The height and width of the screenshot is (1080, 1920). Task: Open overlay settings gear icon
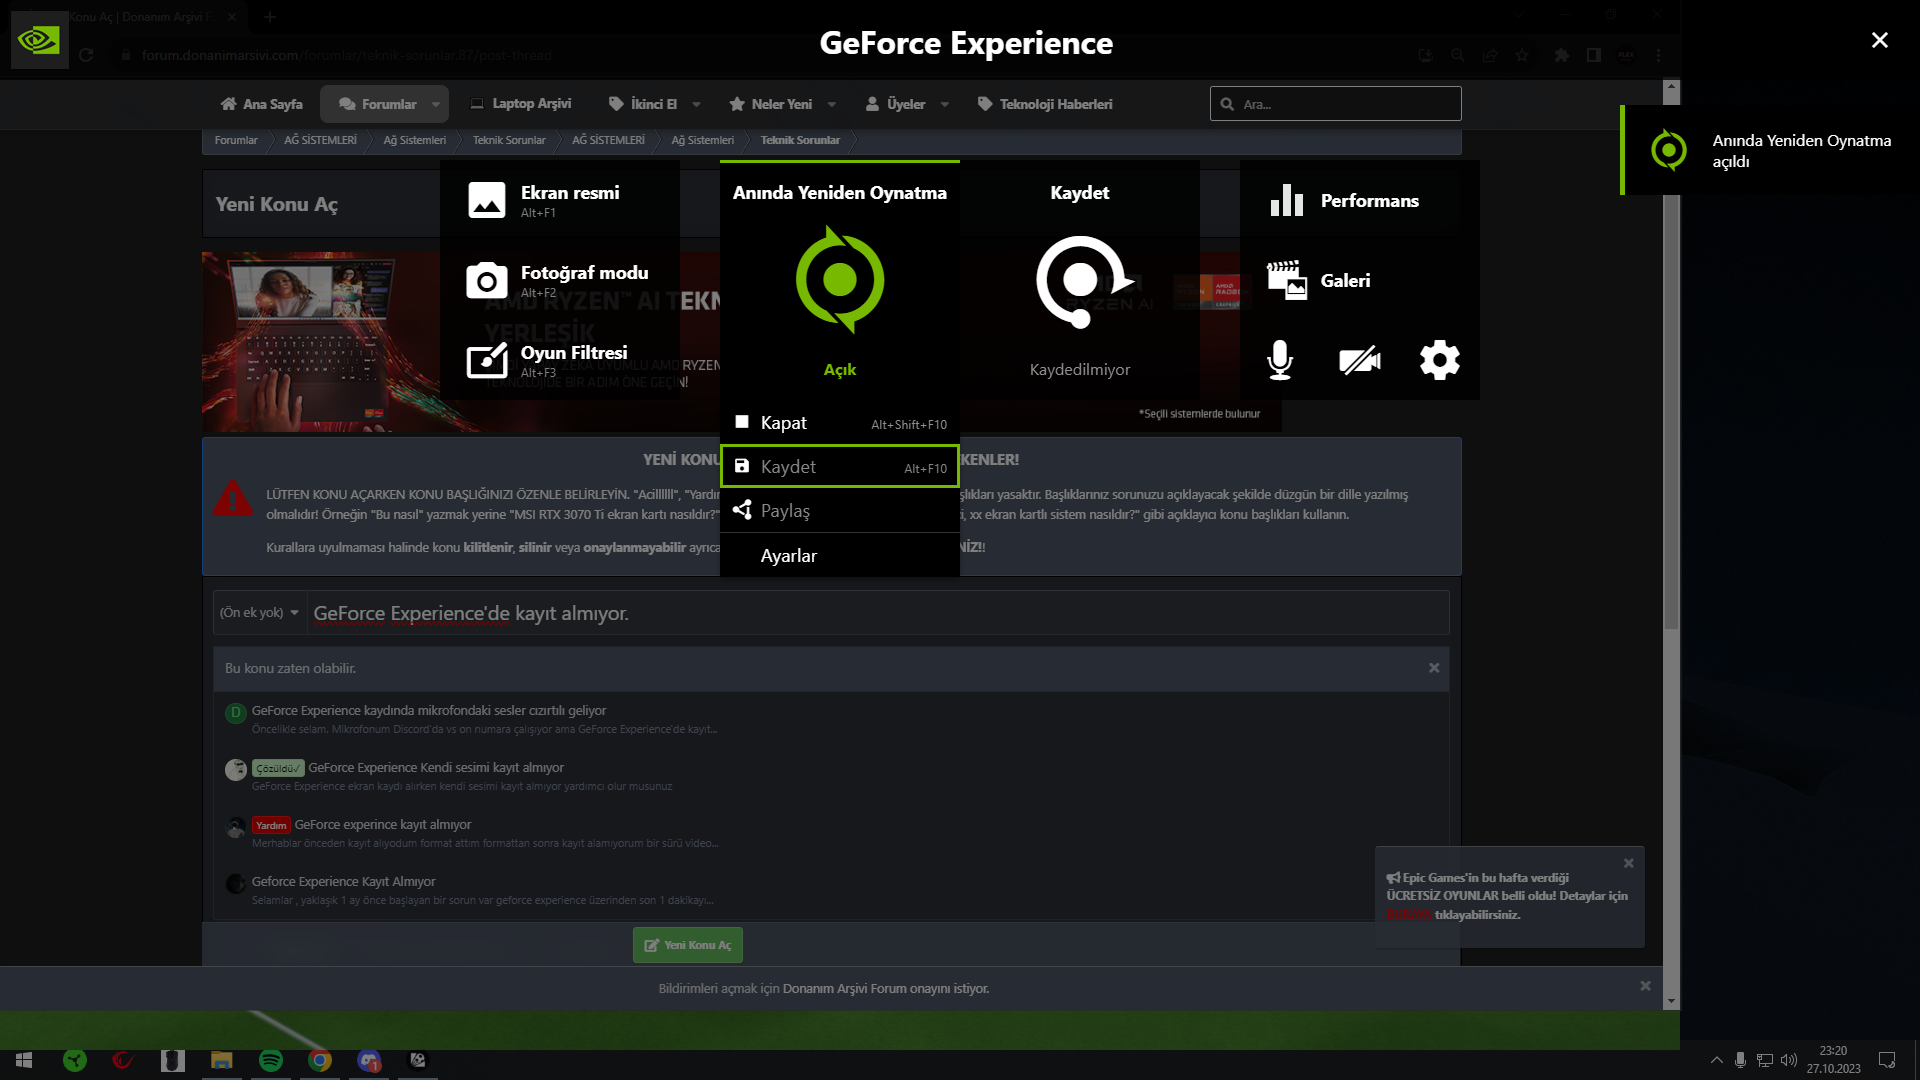coord(1439,360)
